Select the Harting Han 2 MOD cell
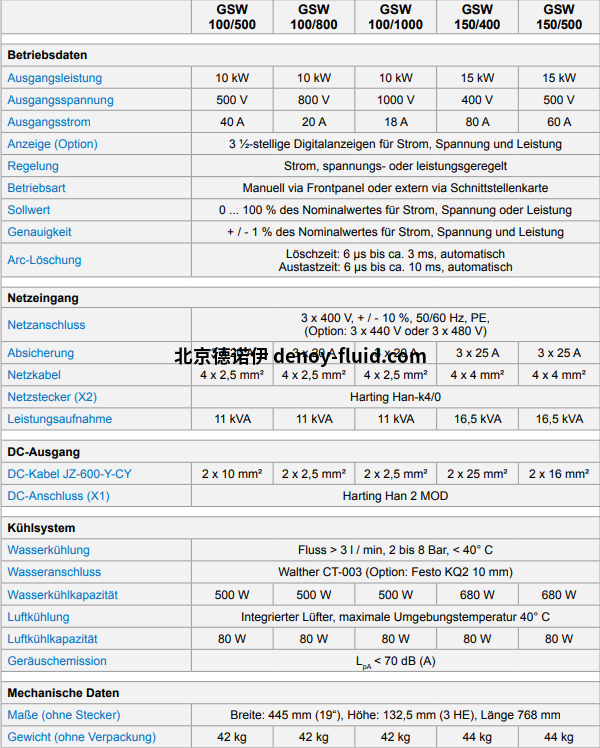The height and width of the screenshot is (748, 600). pos(395,496)
